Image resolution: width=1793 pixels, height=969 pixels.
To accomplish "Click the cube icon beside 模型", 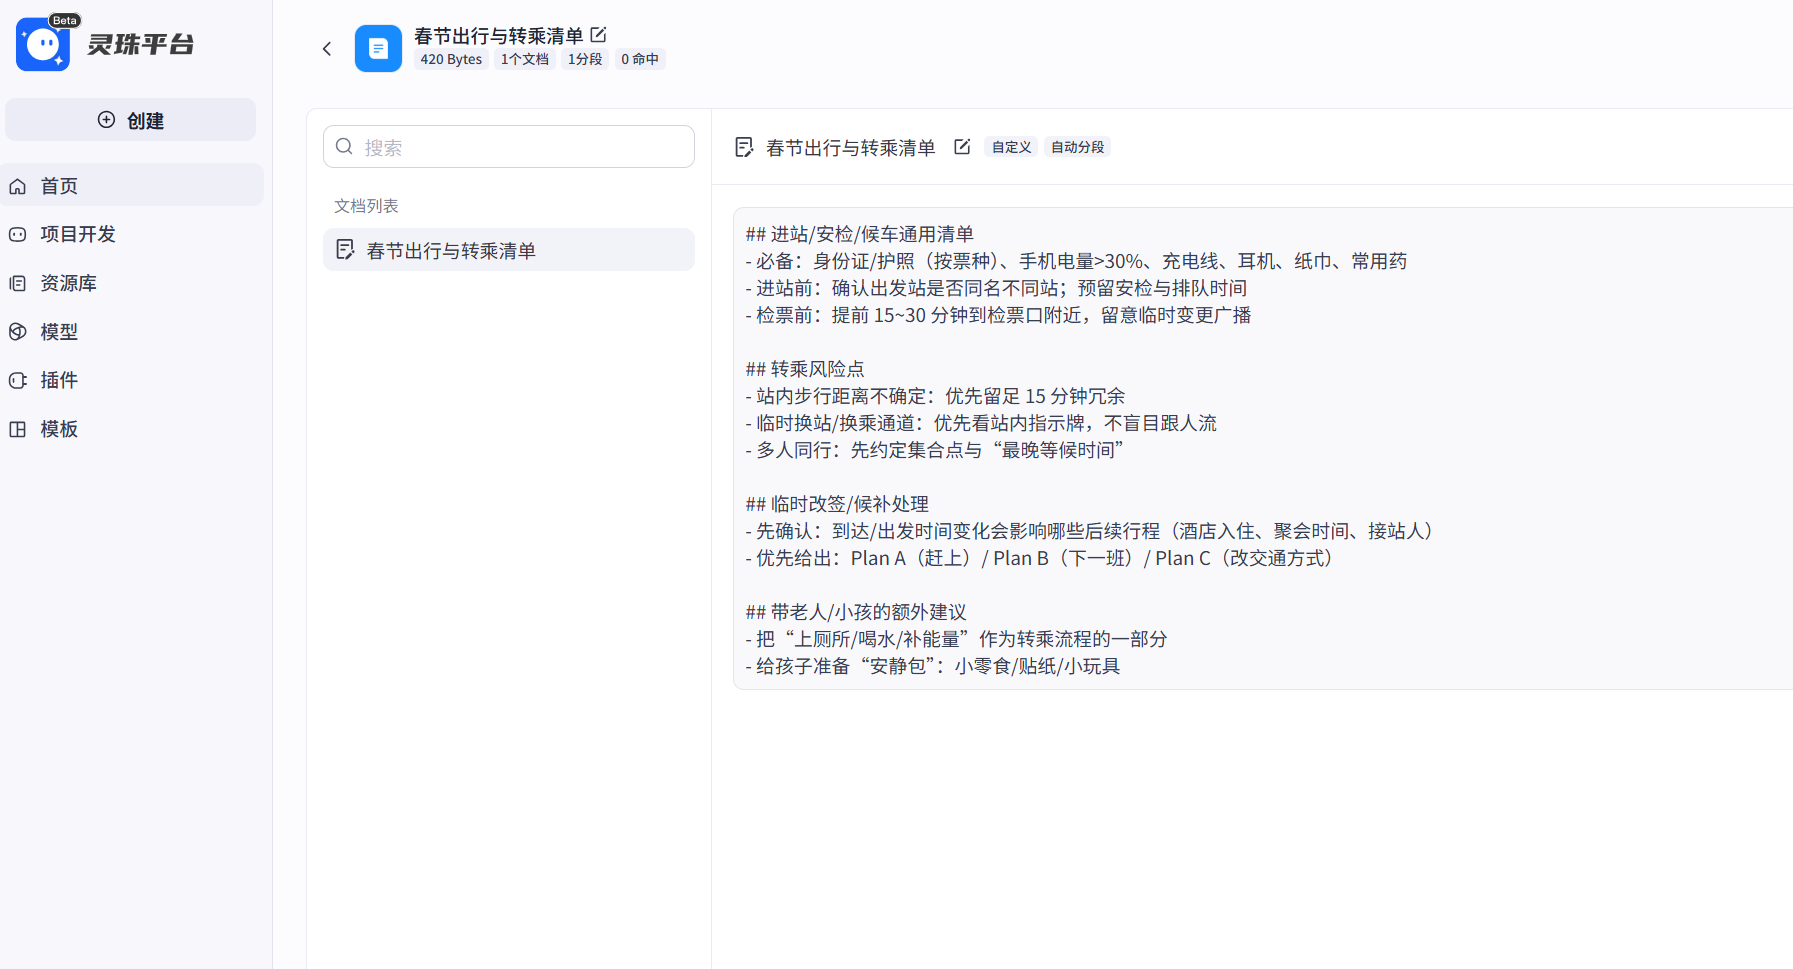I will pos(18,331).
